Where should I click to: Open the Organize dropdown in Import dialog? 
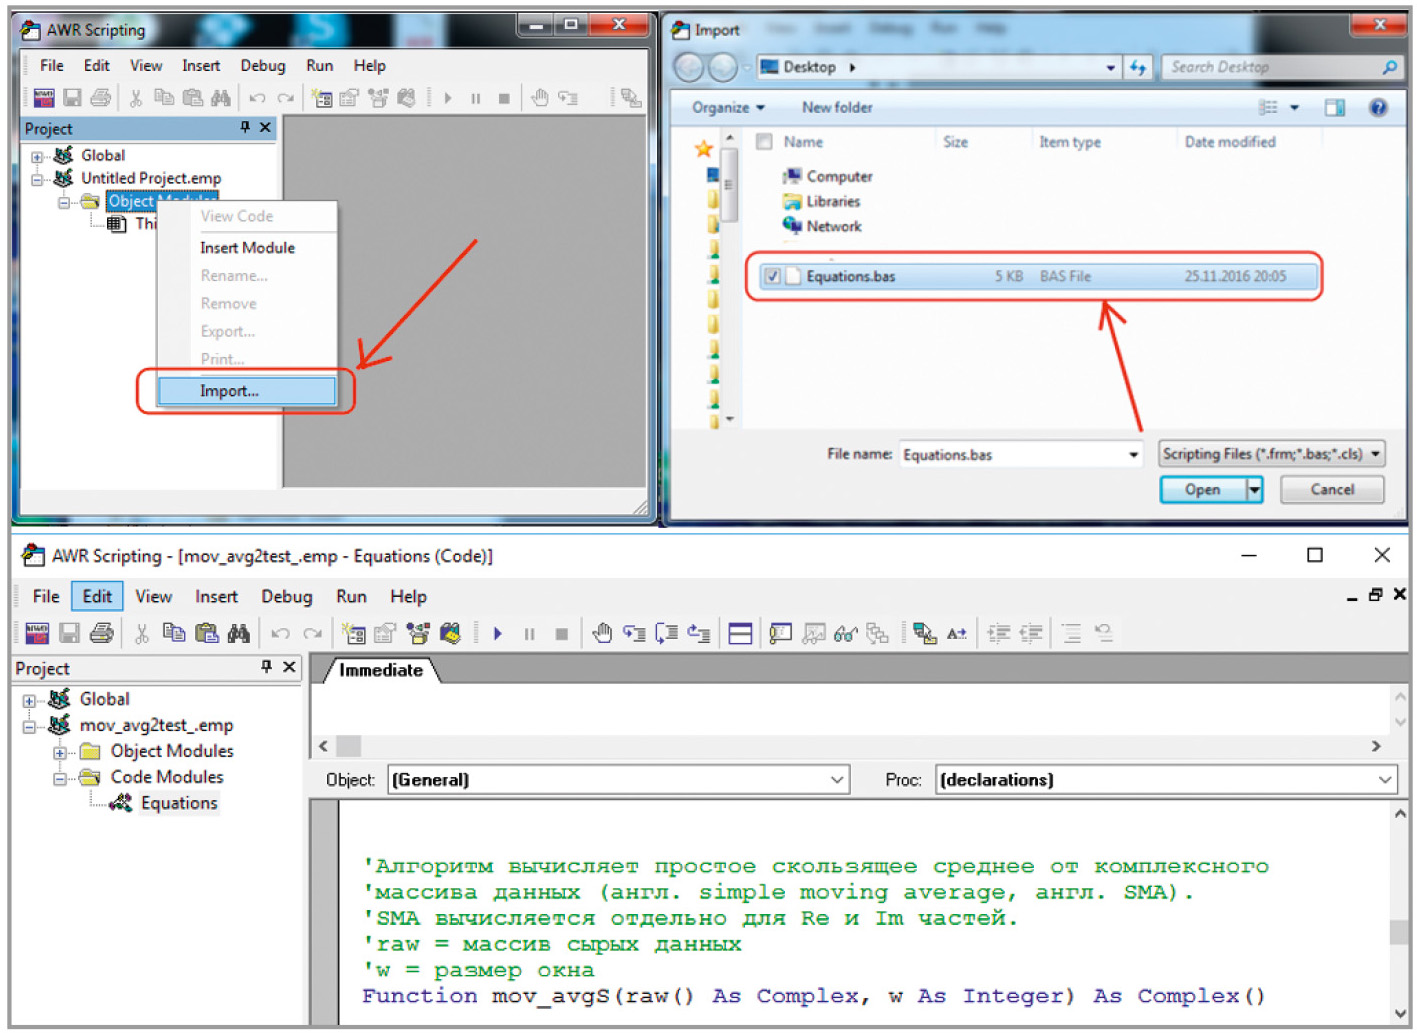tap(728, 107)
